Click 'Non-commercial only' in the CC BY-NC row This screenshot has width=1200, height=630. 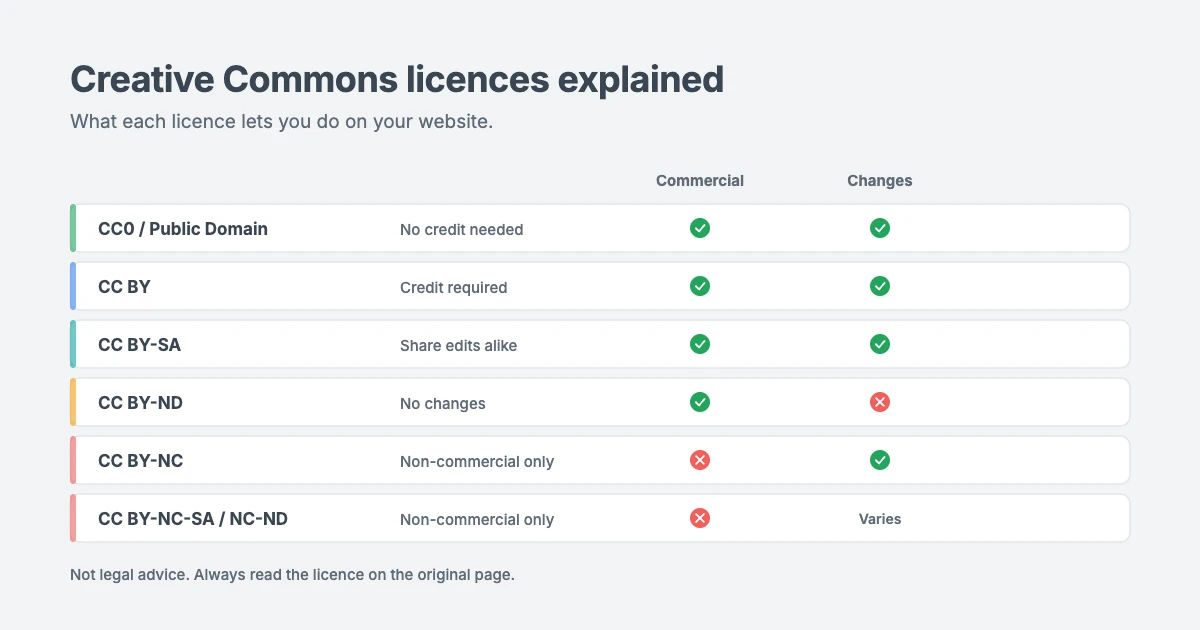(477, 461)
